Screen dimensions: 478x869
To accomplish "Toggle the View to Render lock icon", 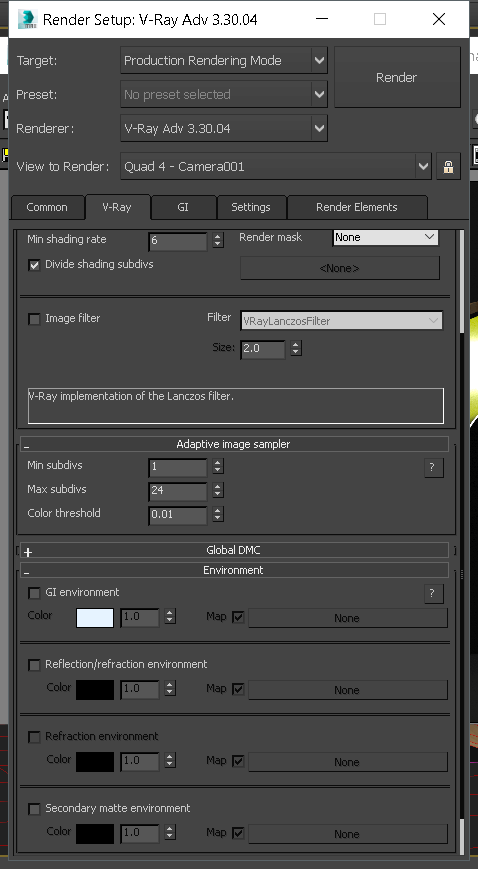I will point(448,166).
